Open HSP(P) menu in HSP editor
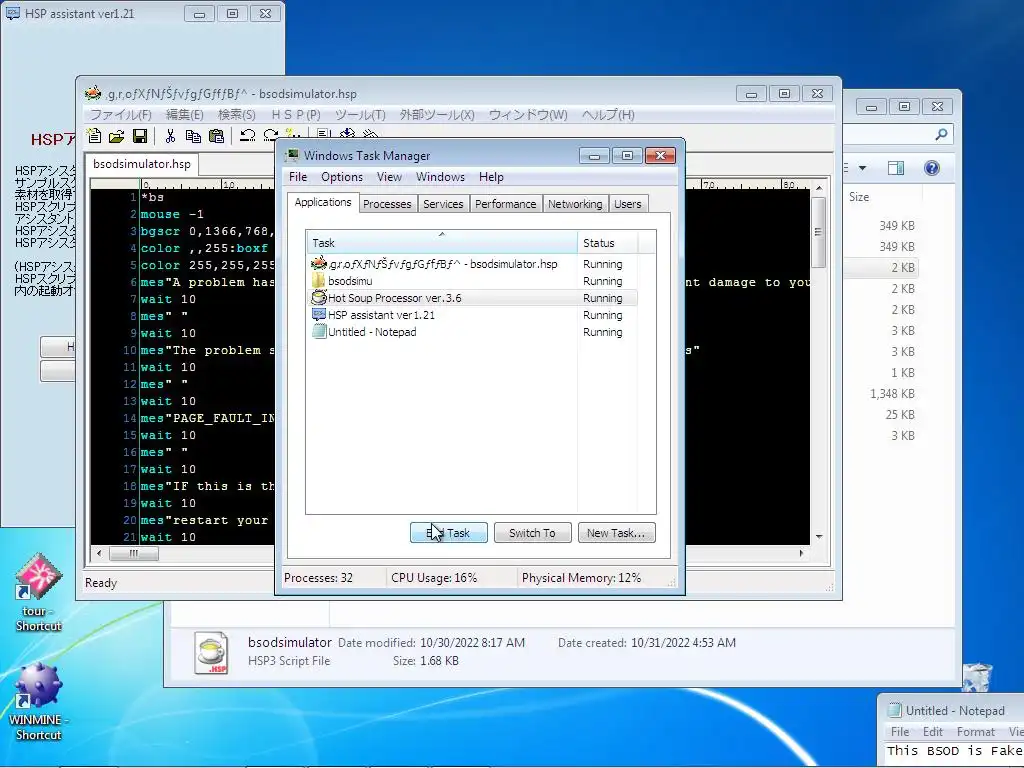This screenshot has width=1024, height=768. (x=296, y=115)
